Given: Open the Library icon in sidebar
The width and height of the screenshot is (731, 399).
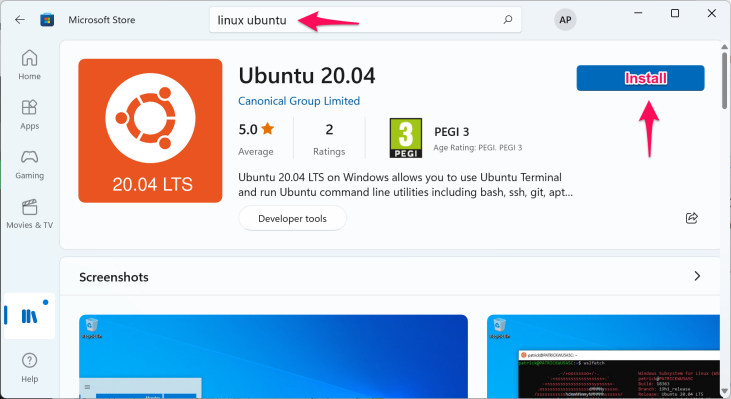Looking at the screenshot, I should 29,316.
